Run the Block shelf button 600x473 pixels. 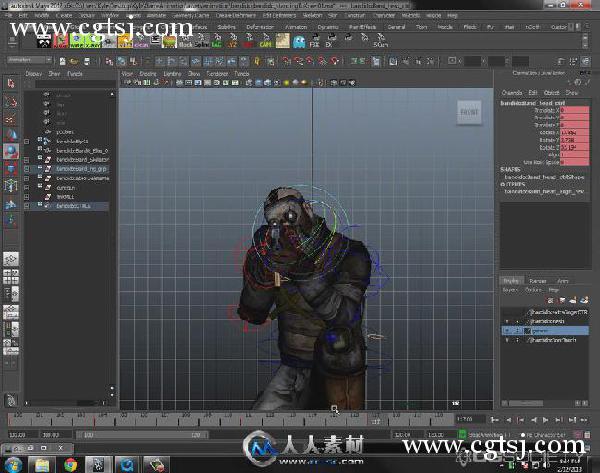point(186,41)
